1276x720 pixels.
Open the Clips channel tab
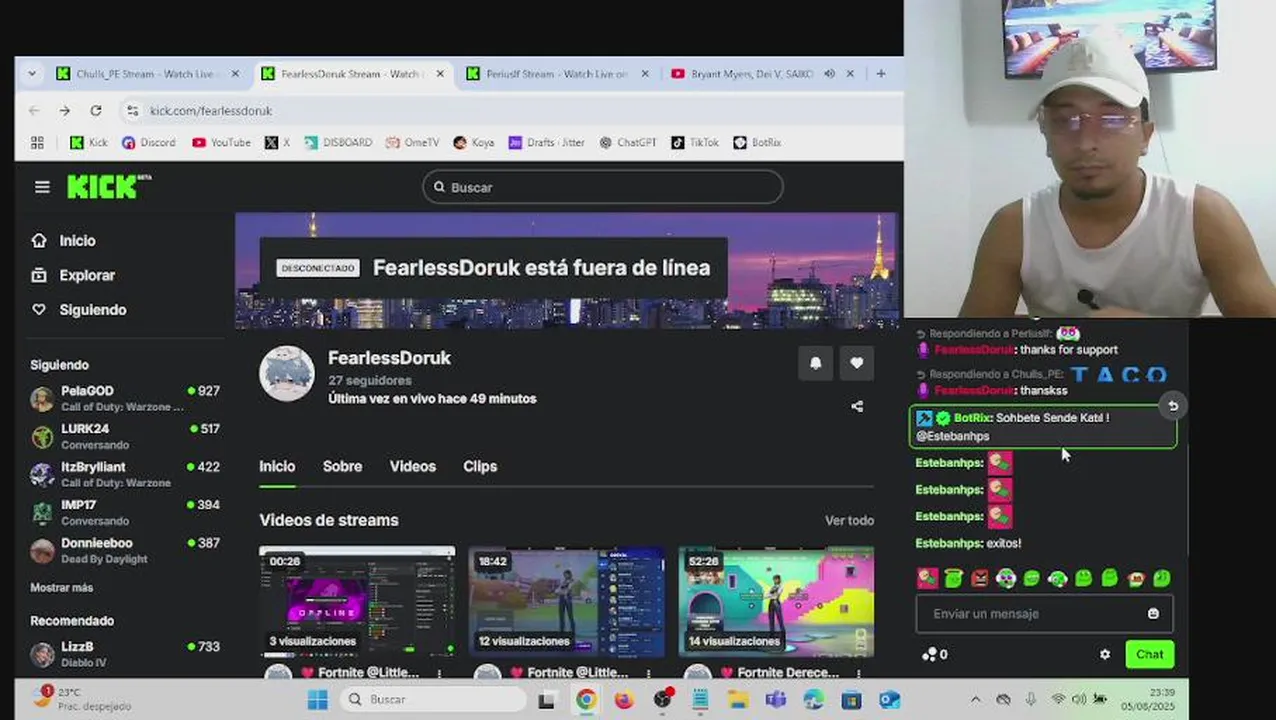pyautogui.click(x=480, y=466)
